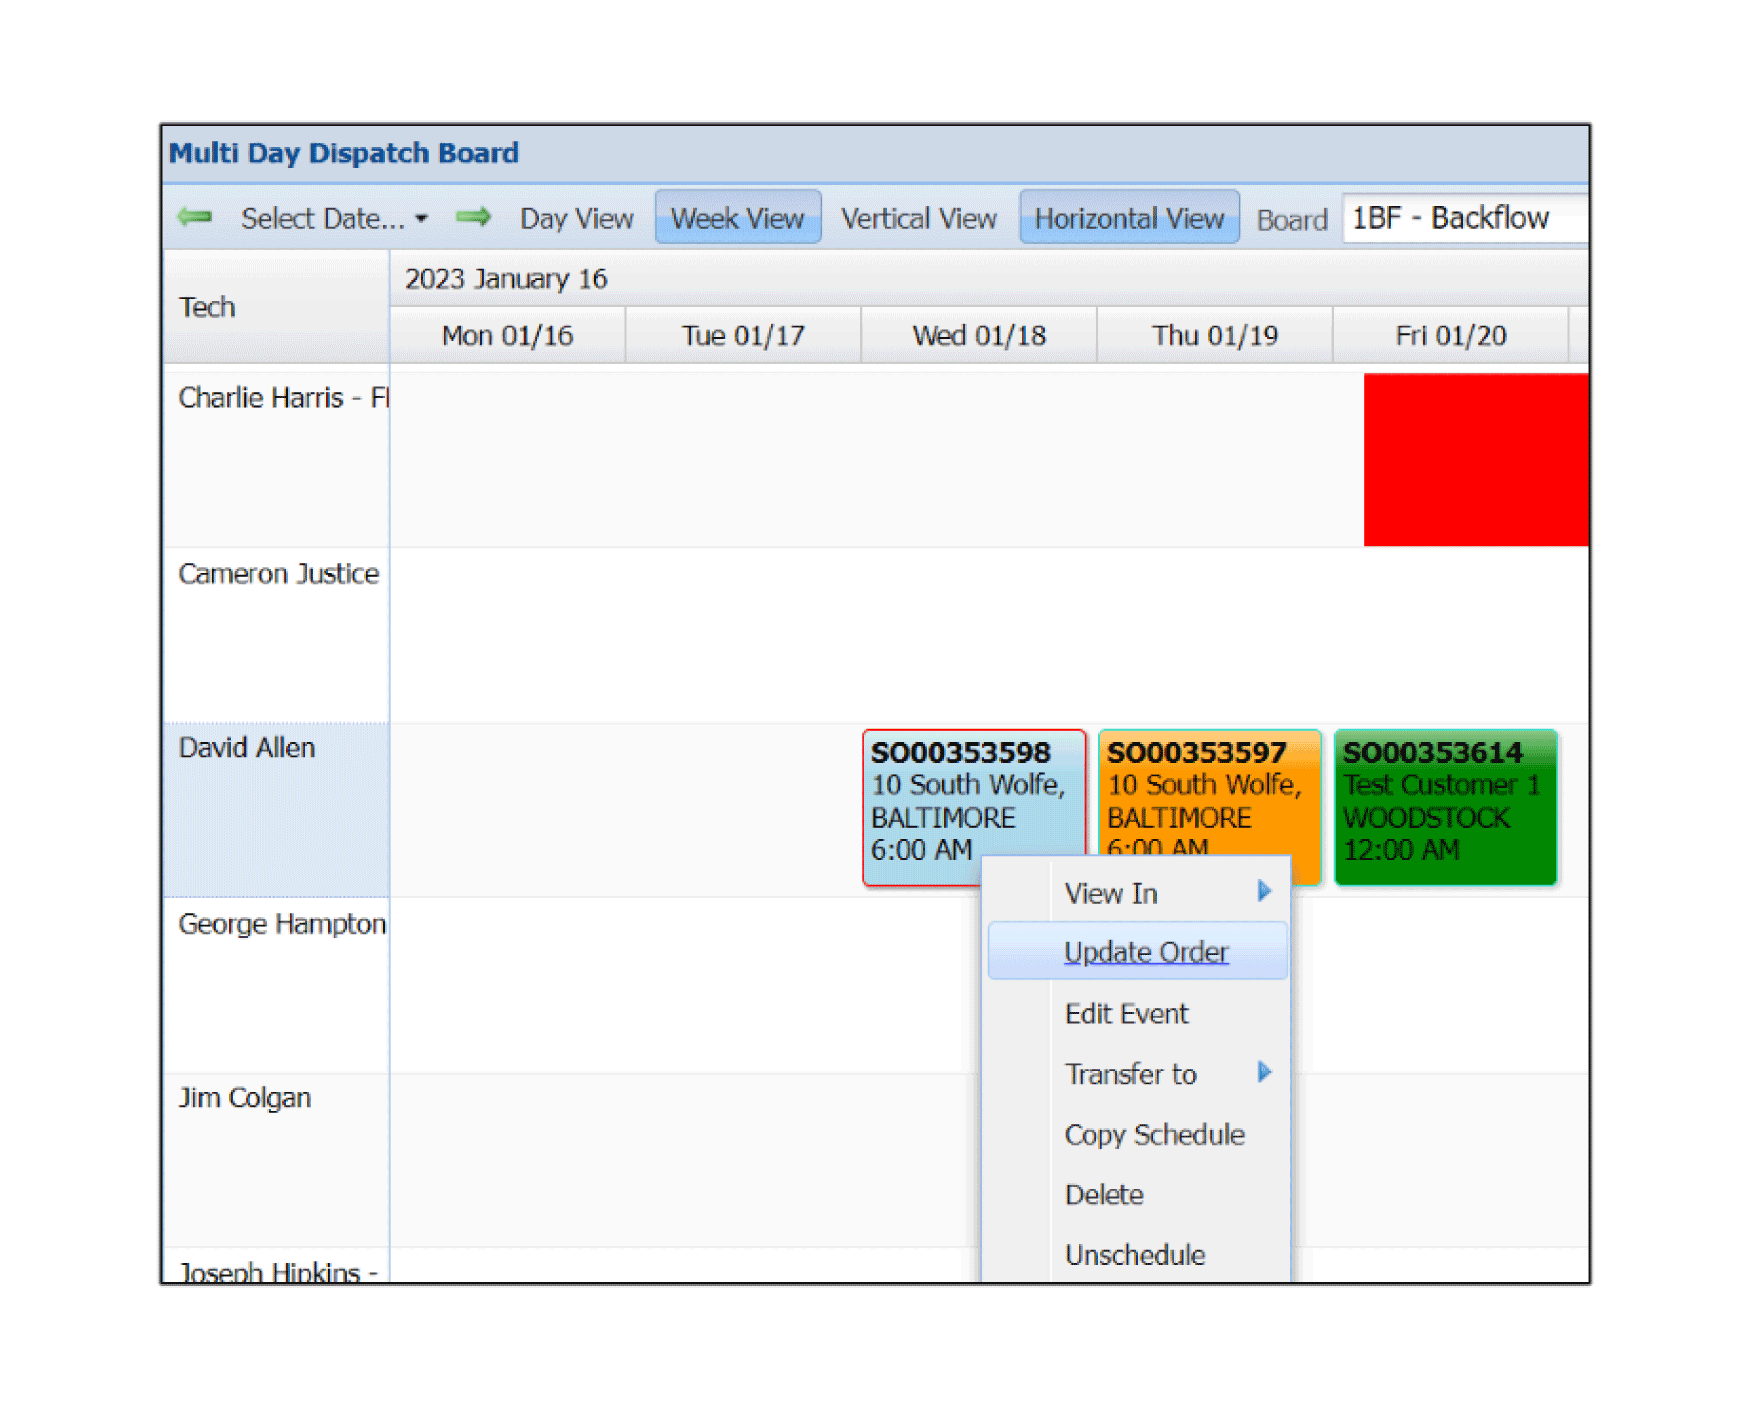Click the green forward arrow icon
This screenshot has width=1751, height=1406.
473,217
